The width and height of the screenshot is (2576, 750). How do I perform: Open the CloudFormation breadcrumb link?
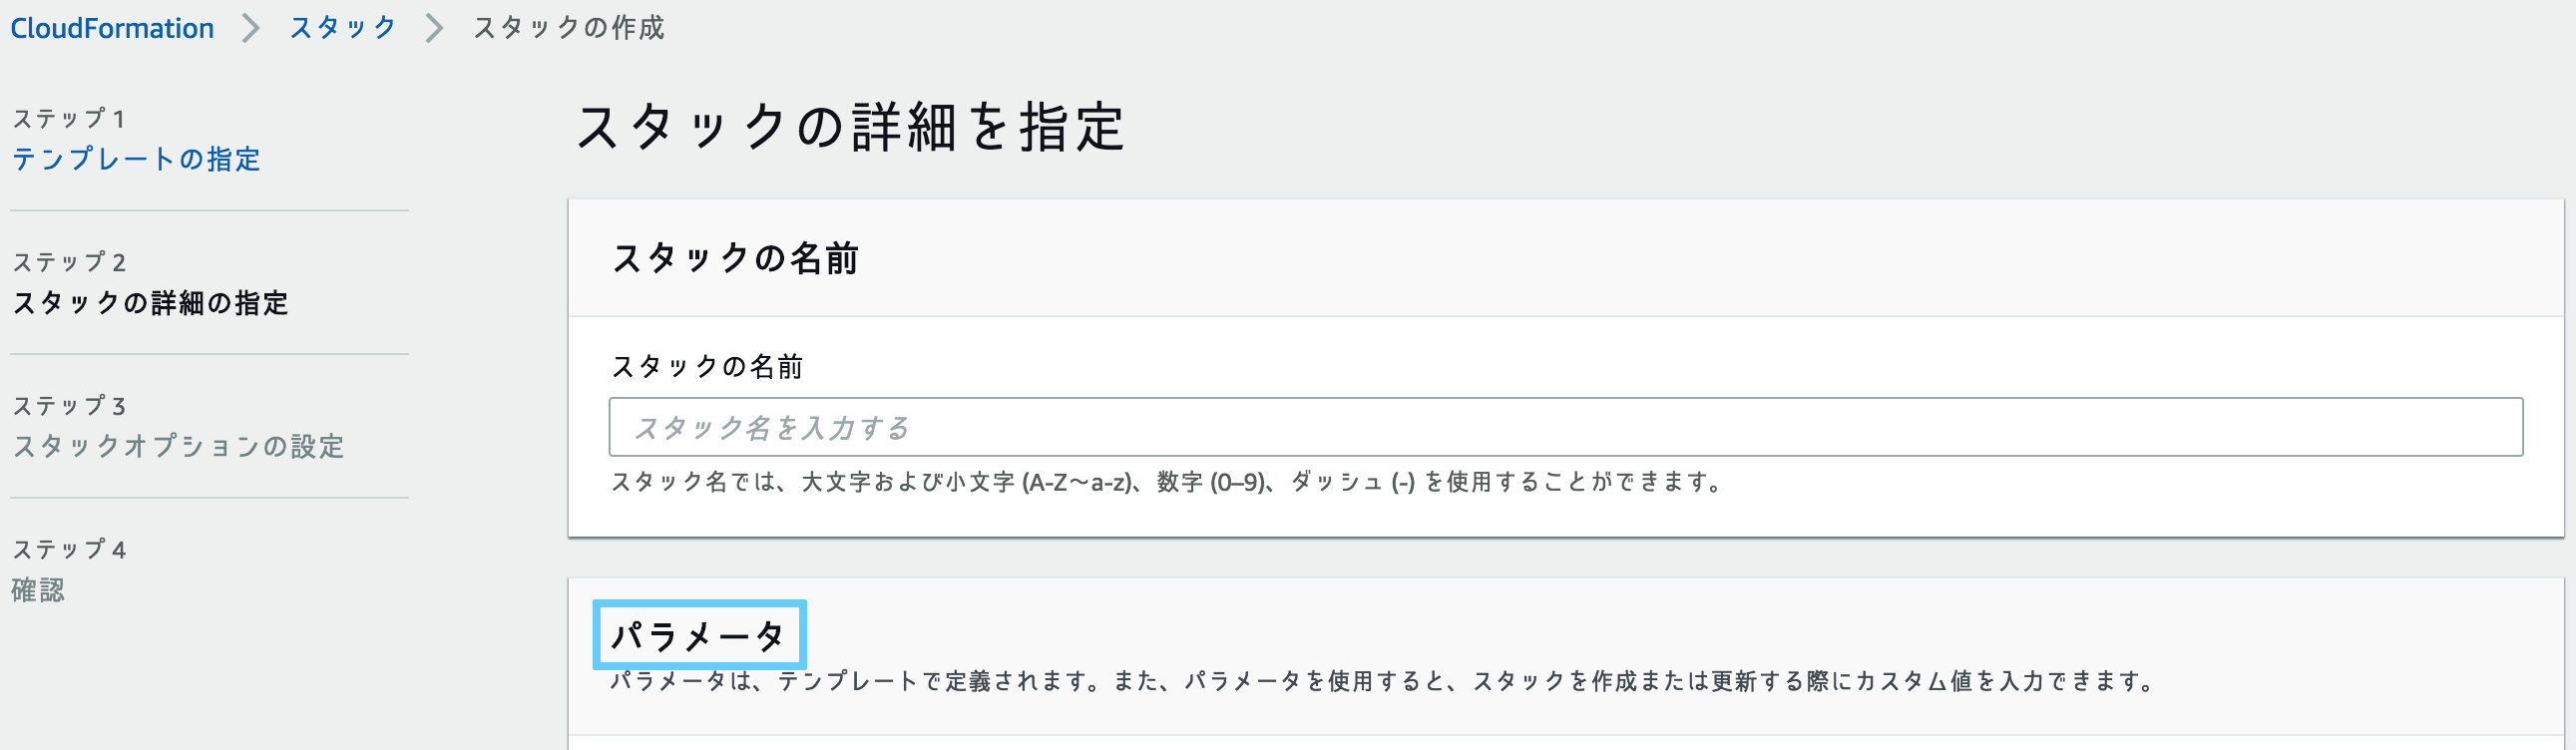coord(112,27)
